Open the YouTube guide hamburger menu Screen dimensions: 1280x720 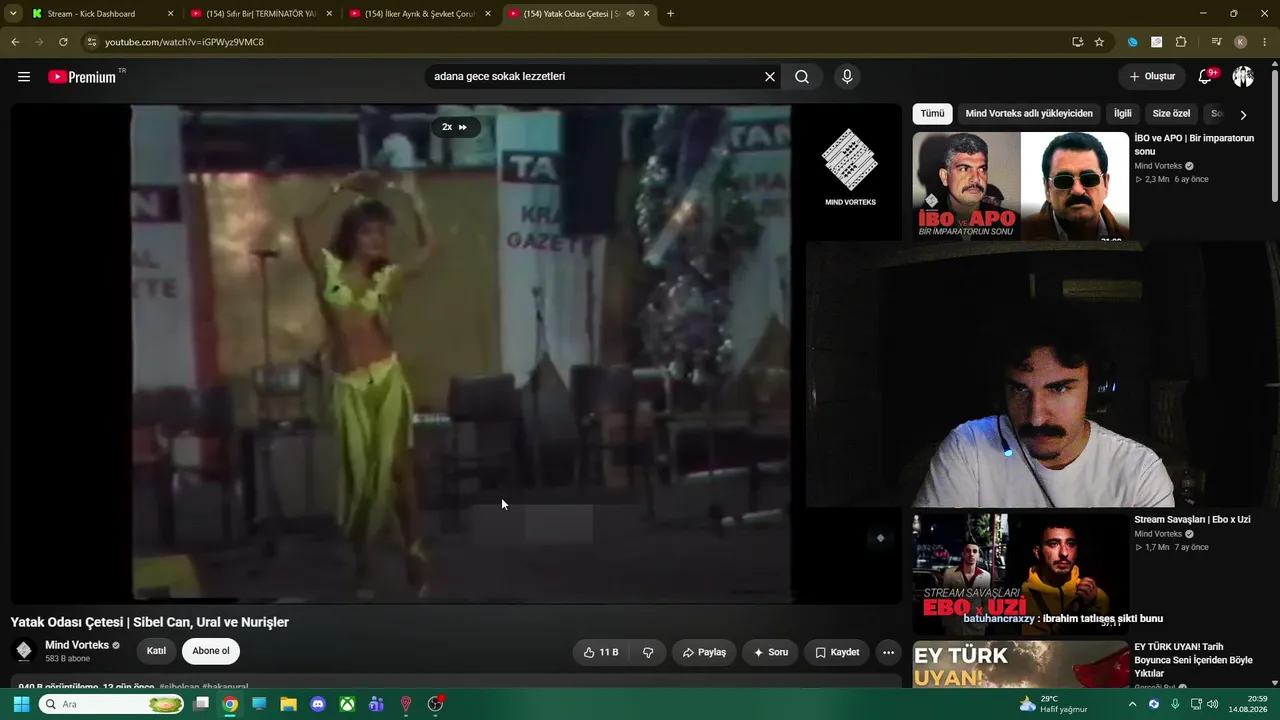pos(24,77)
